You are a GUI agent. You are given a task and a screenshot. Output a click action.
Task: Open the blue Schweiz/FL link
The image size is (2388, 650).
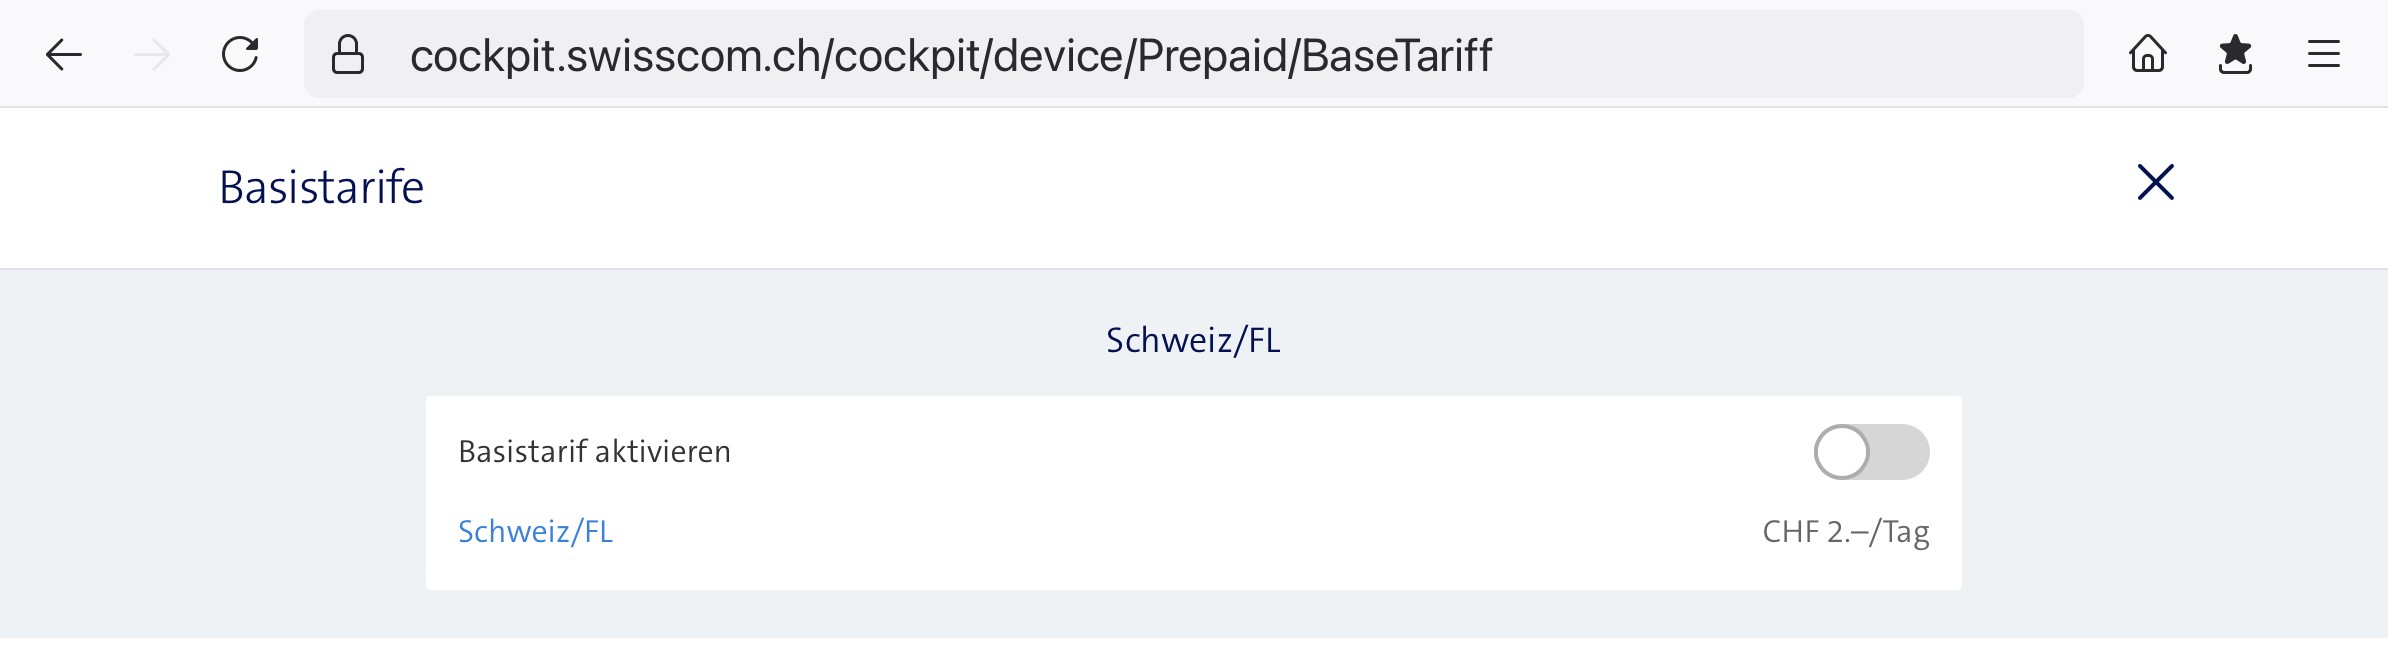coord(535,532)
